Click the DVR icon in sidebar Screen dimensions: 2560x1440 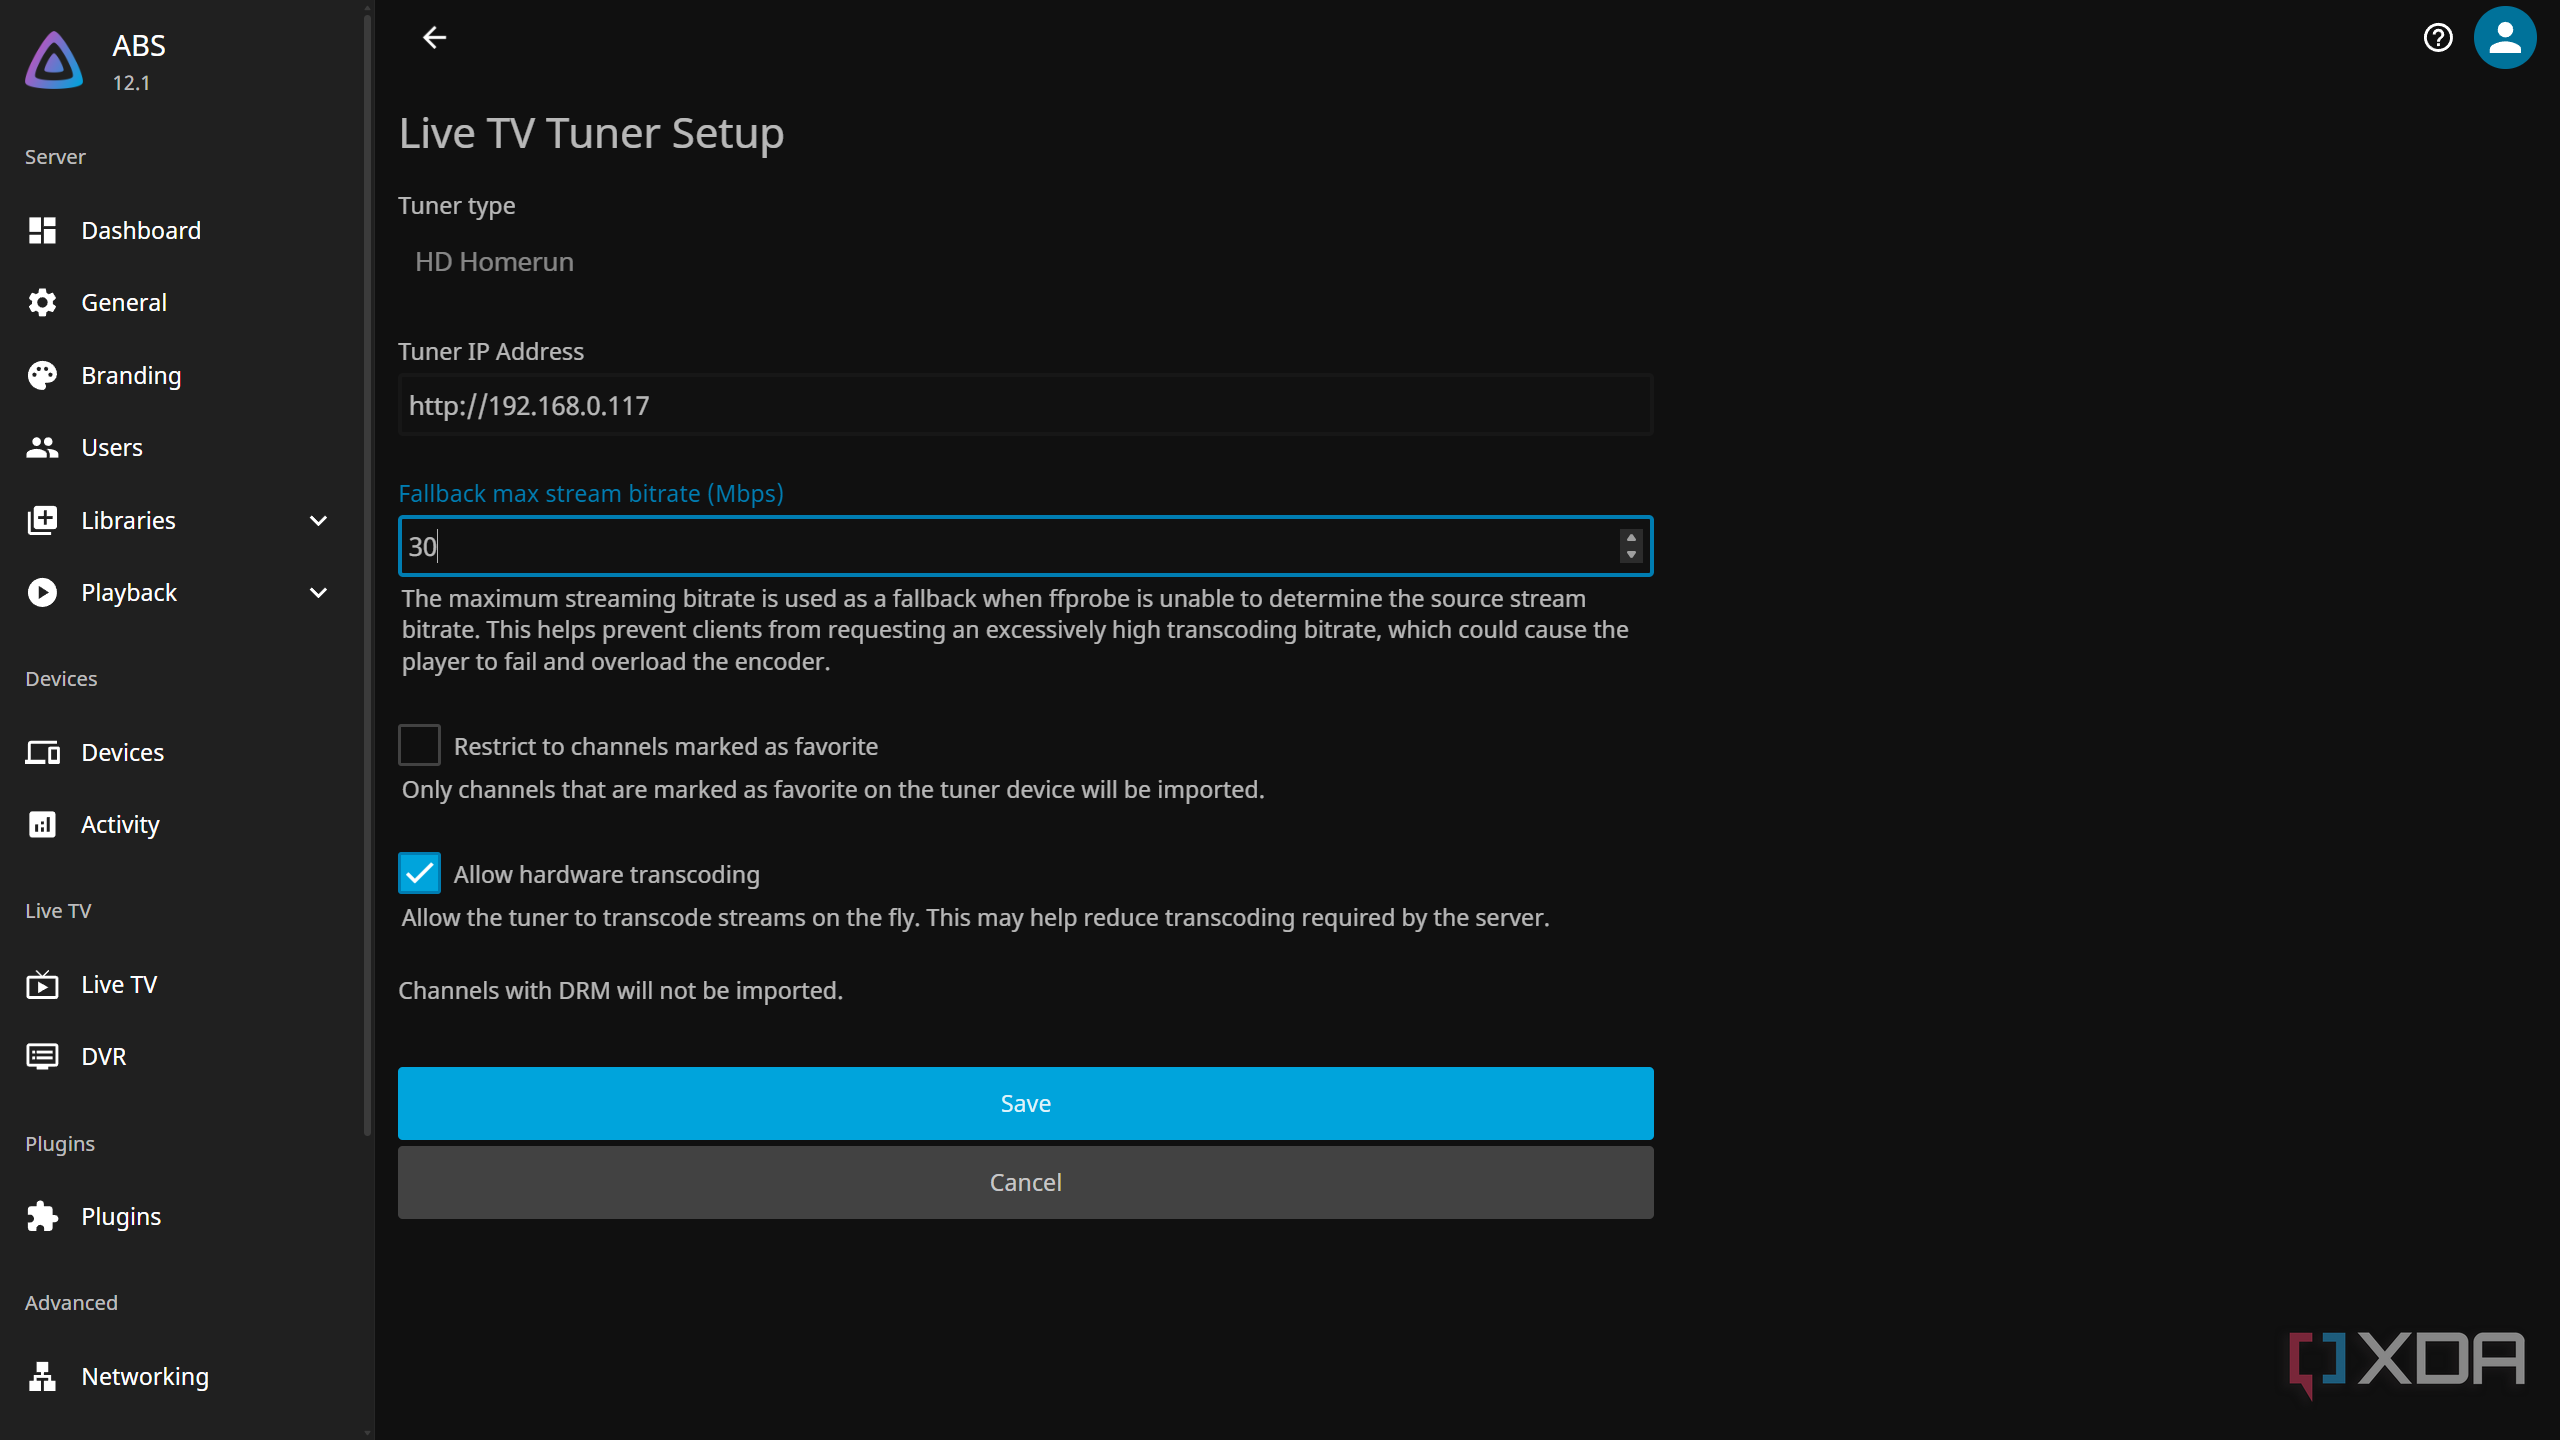(x=42, y=1056)
